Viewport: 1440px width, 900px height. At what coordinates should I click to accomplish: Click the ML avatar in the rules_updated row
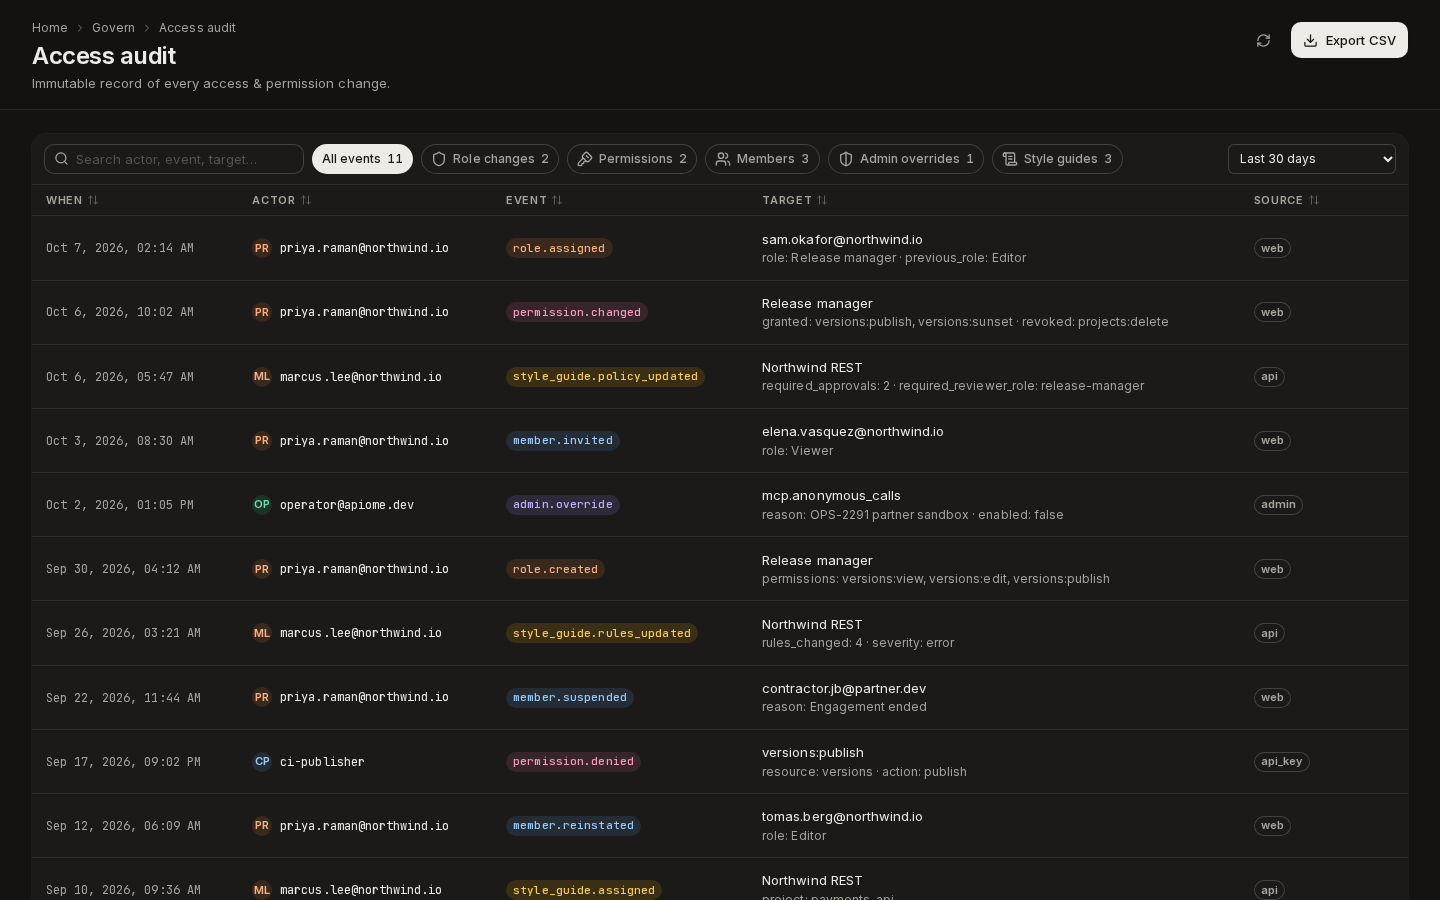click(262, 633)
